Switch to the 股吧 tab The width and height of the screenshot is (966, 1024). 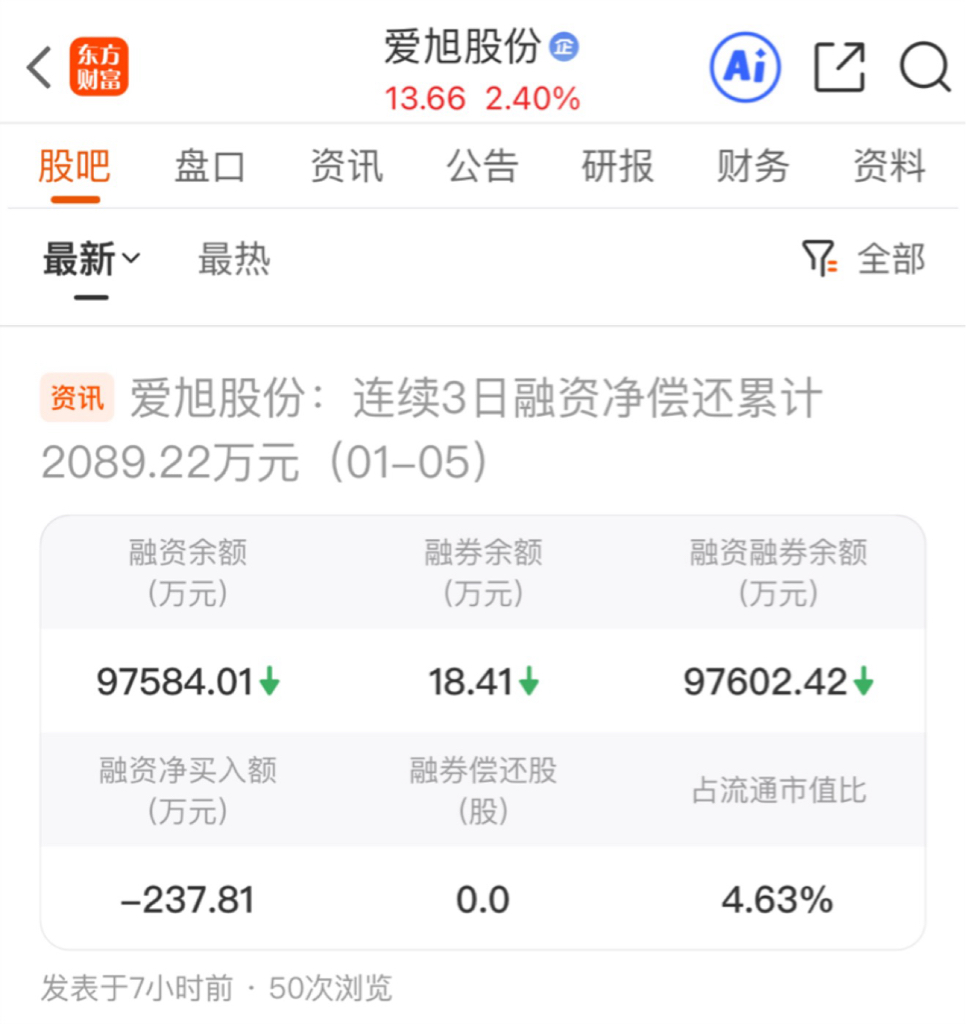click(74, 166)
